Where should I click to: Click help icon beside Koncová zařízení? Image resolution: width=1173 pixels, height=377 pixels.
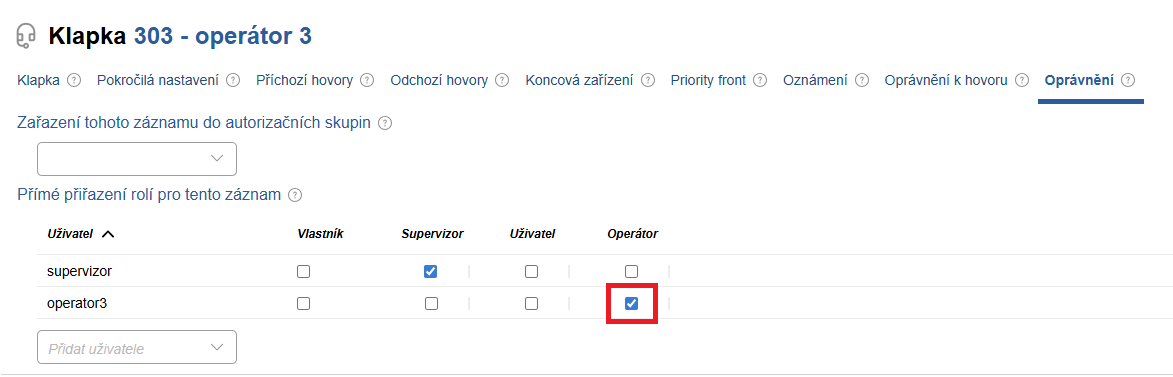[648, 80]
